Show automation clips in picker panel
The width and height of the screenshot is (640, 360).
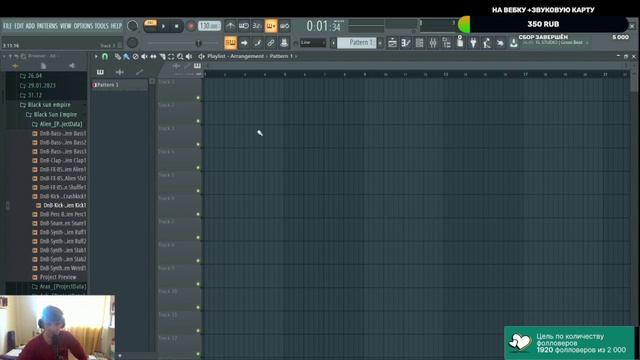[139, 72]
